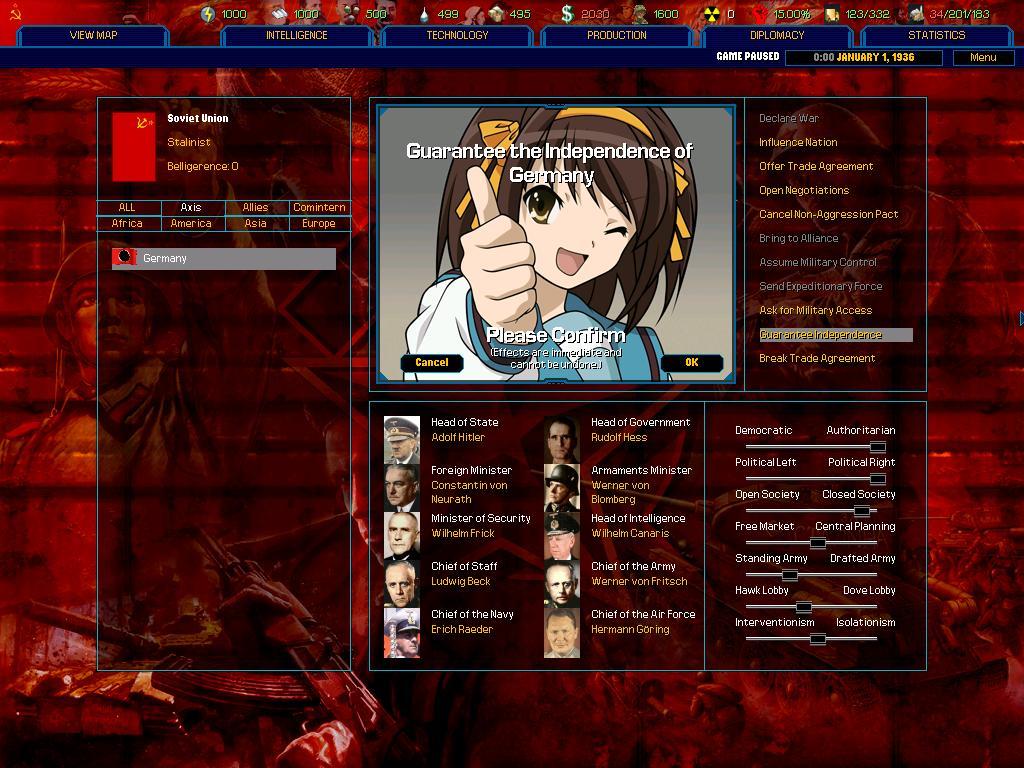Click Minister of Security Wilhelm Frick's portrait
This screenshot has height=768, width=1024.
[402, 536]
